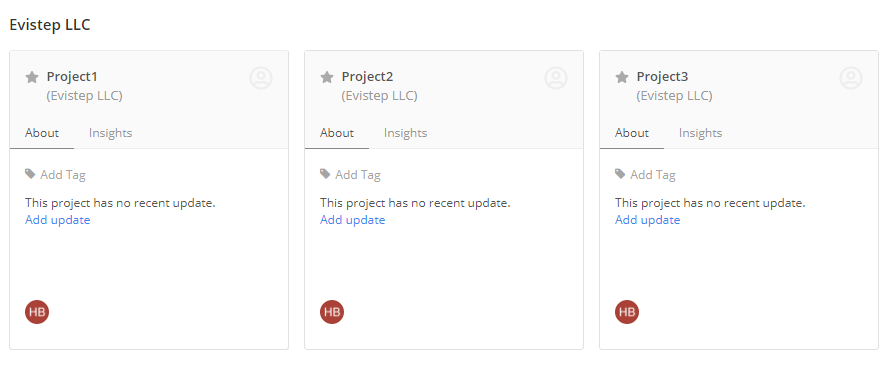
Task: Click the tag icon in Project1 card
Action: [30, 174]
